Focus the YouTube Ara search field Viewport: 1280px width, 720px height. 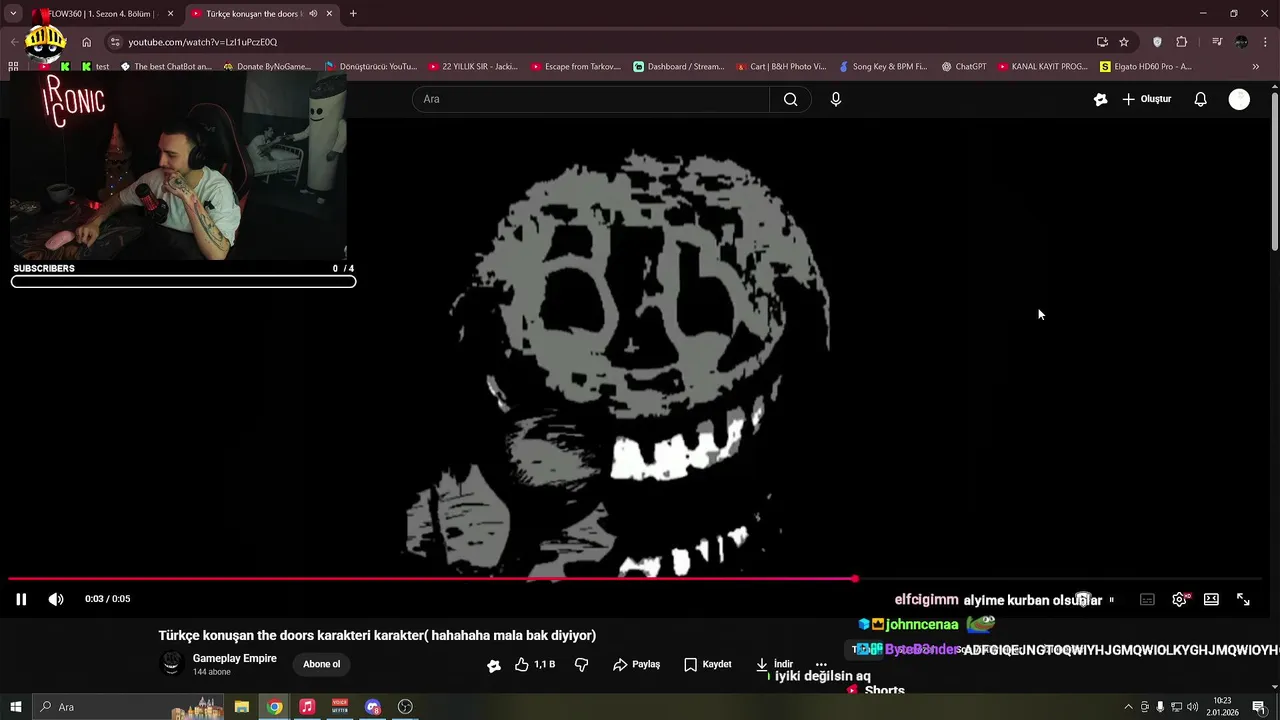click(x=591, y=99)
